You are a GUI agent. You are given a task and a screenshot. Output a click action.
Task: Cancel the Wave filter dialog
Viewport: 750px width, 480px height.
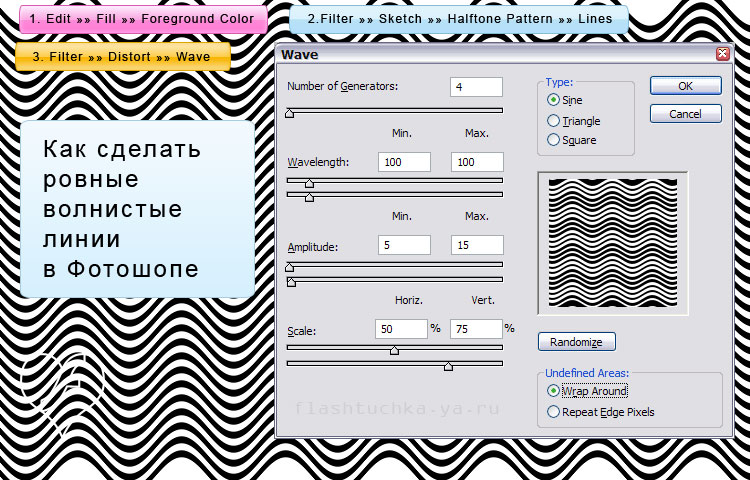tap(685, 114)
